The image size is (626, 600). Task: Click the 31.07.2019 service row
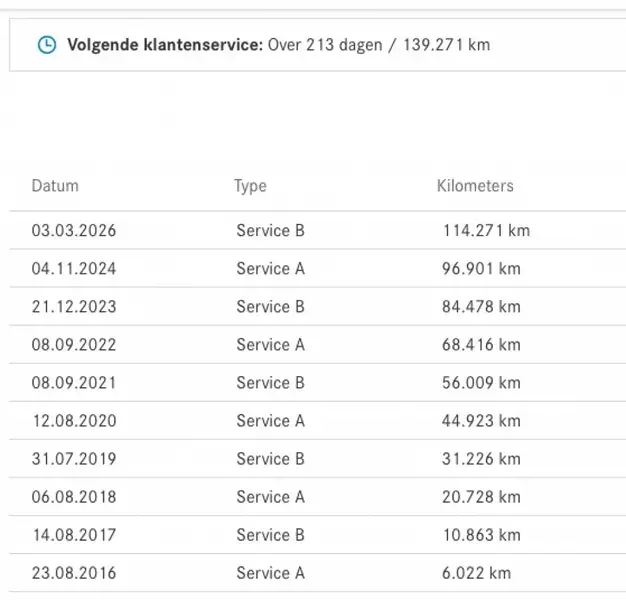tap(317, 459)
